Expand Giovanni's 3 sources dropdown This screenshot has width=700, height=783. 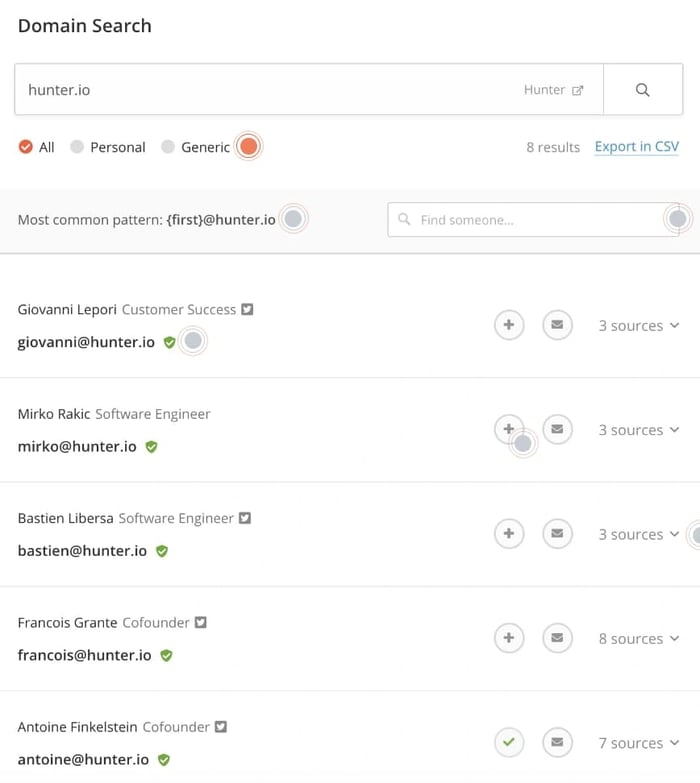pyautogui.click(x=638, y=326)
